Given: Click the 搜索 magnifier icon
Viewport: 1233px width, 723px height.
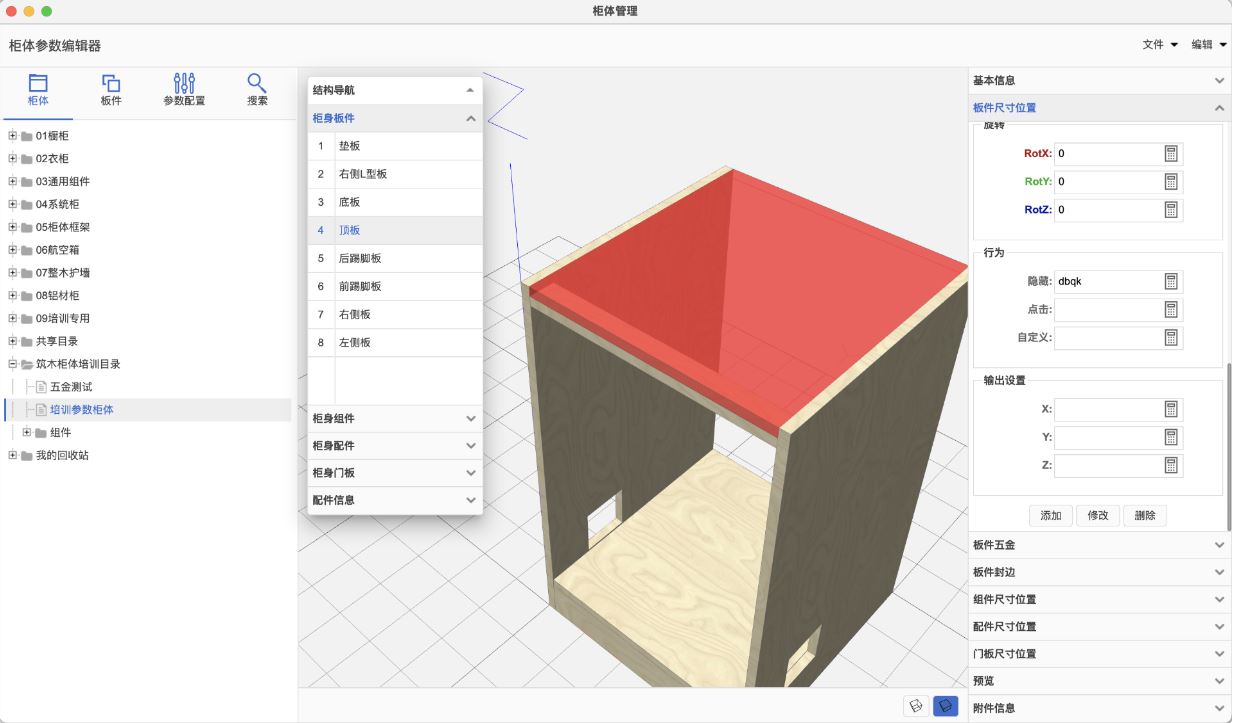Looking at the screenshot, I should click(x=257, y=89).
